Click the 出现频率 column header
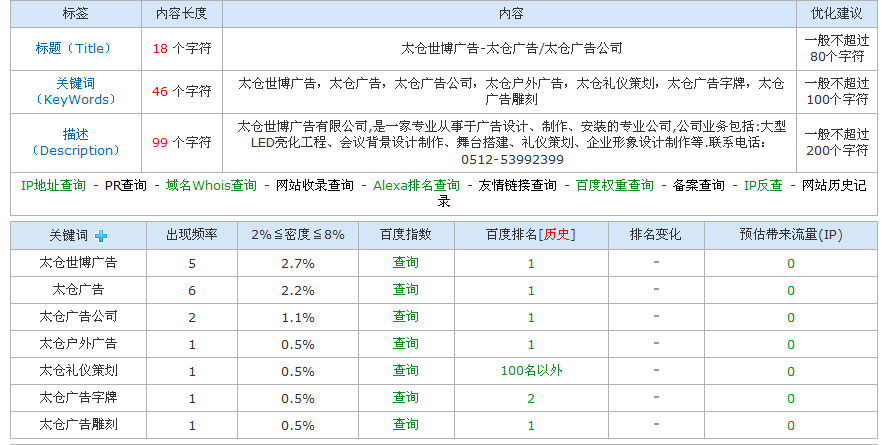 click(x=192, y=235)
